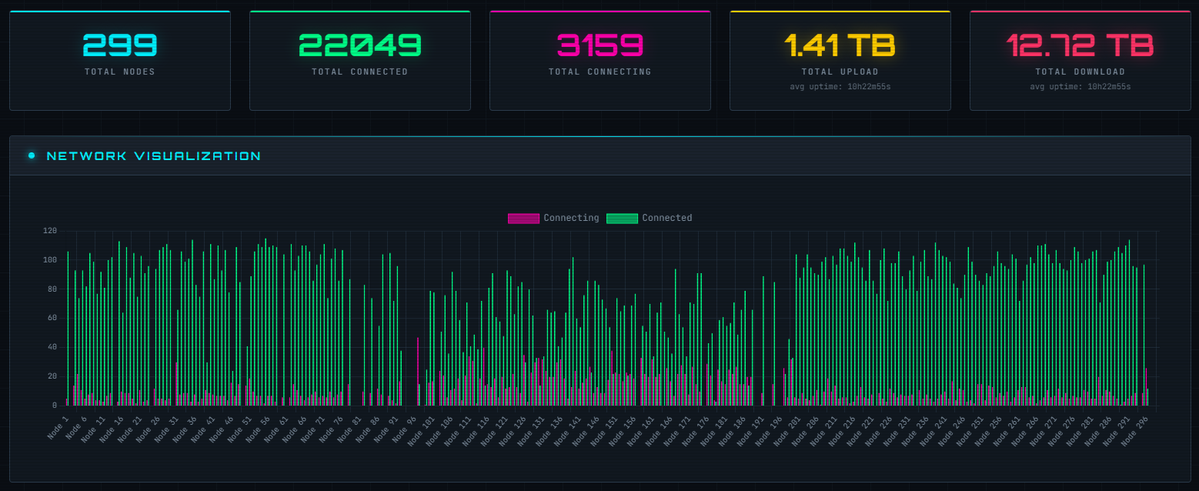Screen dimensions: 1199x491
Task: Click the Node 271 x-axis label
Action: click(1042, 429)
